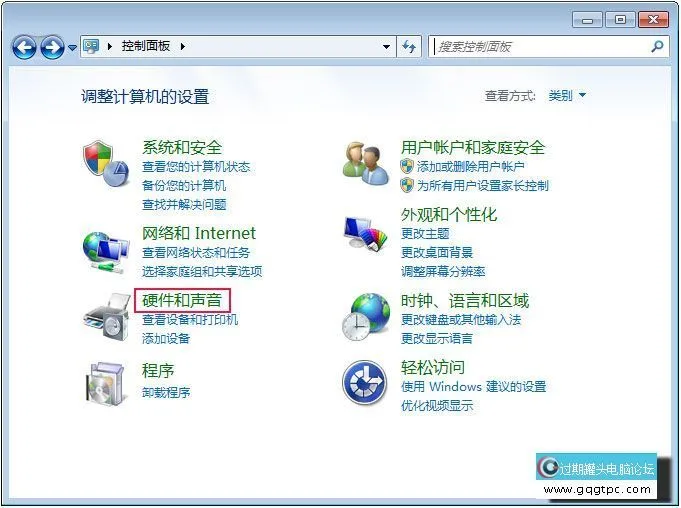Viewport: 681px width, 508px height.
Task: Open the Ease of Access icon
Action: click(364, 383)
